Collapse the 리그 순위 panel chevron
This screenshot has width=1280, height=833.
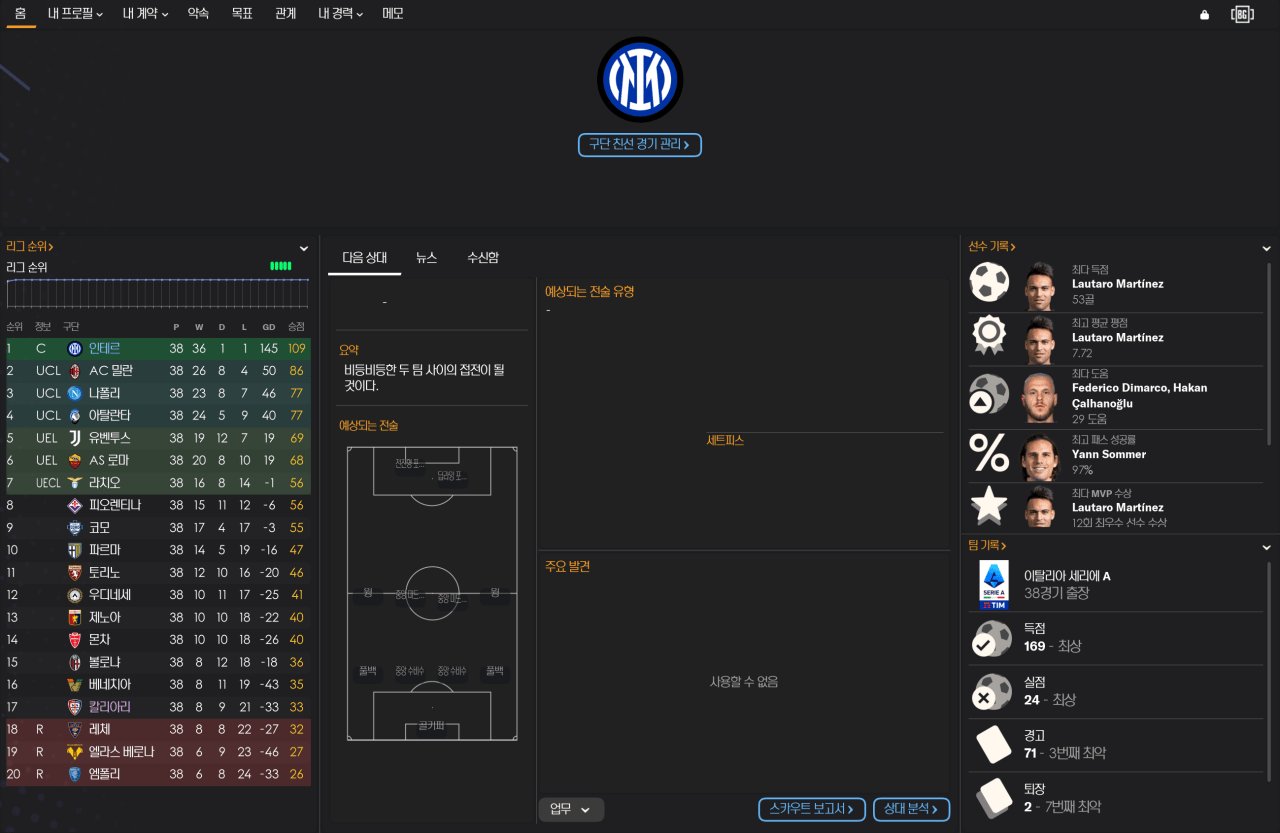tap(304, 248)
